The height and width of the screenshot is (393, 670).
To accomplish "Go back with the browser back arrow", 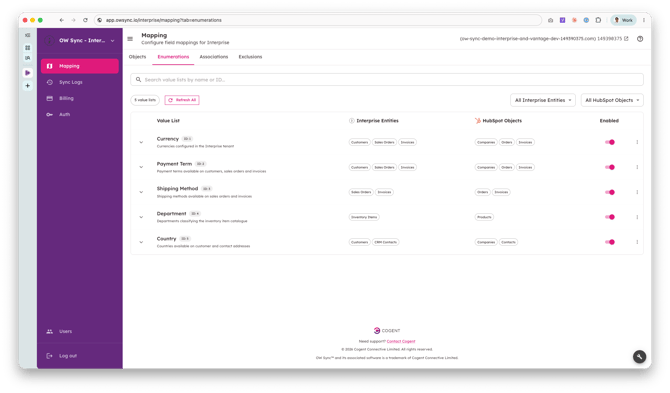I will (62, 20).
